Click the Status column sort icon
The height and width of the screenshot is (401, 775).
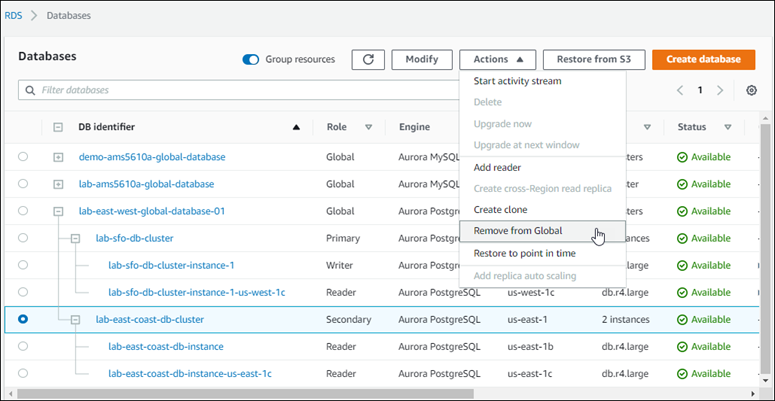point(727,128)
